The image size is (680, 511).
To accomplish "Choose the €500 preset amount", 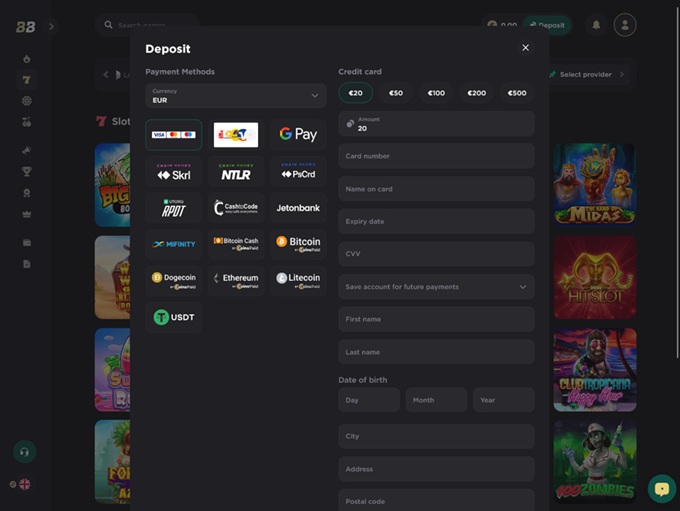I will pos(516,93).
